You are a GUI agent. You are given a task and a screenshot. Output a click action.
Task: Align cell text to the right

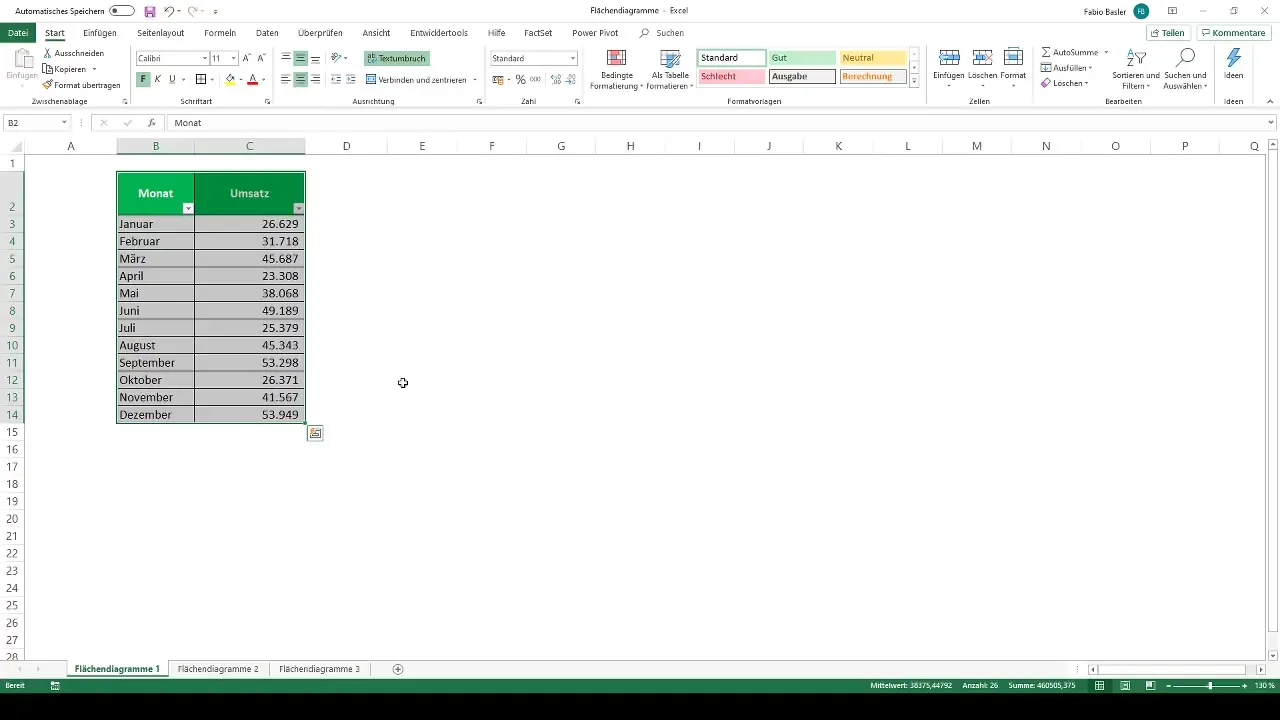tap(316, 79)
